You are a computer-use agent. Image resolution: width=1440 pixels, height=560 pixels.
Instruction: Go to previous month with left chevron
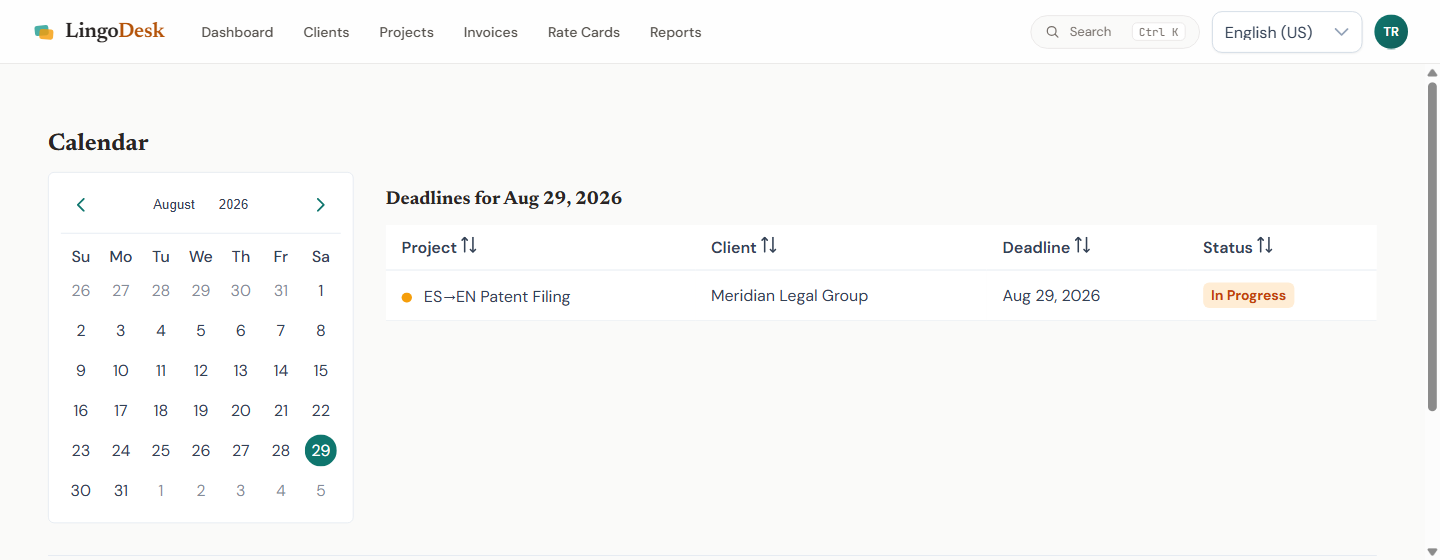coord(81,205)
